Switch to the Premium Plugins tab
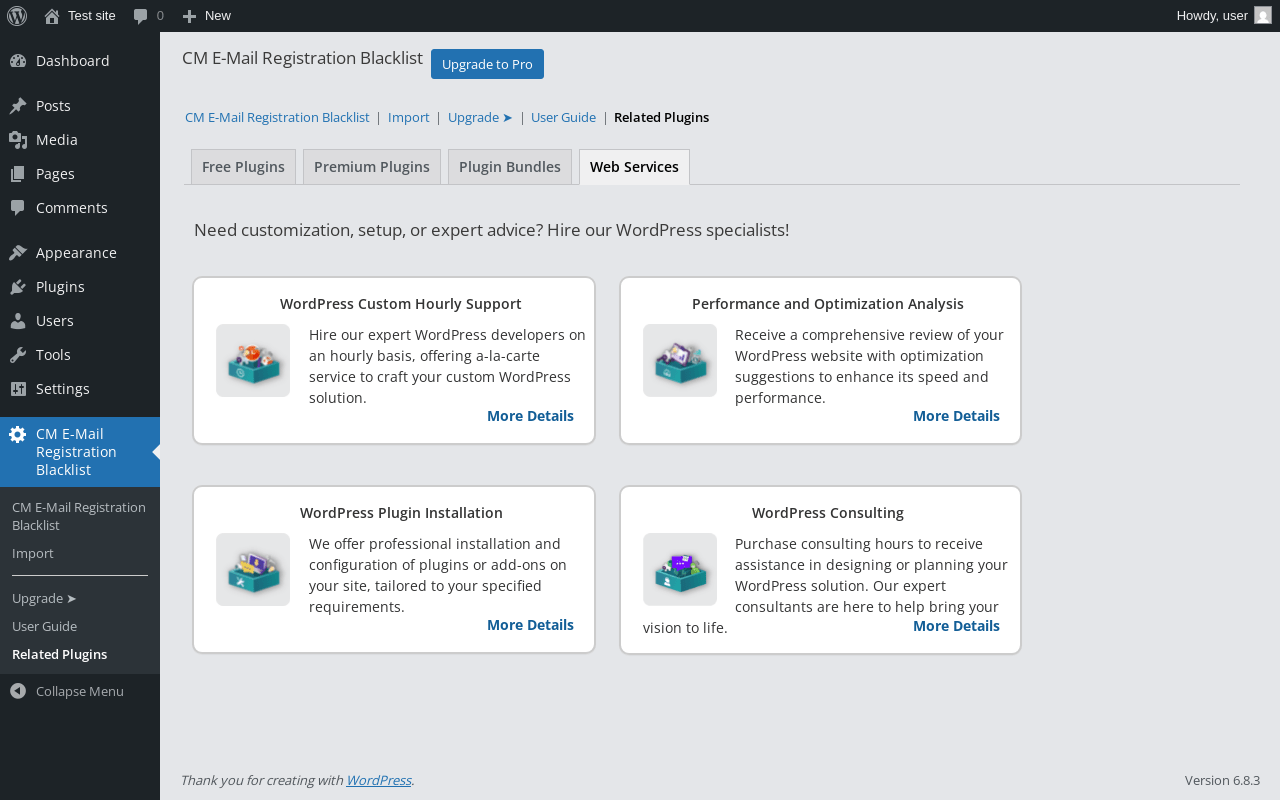Viewport: 1280px width, 800px height. [x=372, y=167]
